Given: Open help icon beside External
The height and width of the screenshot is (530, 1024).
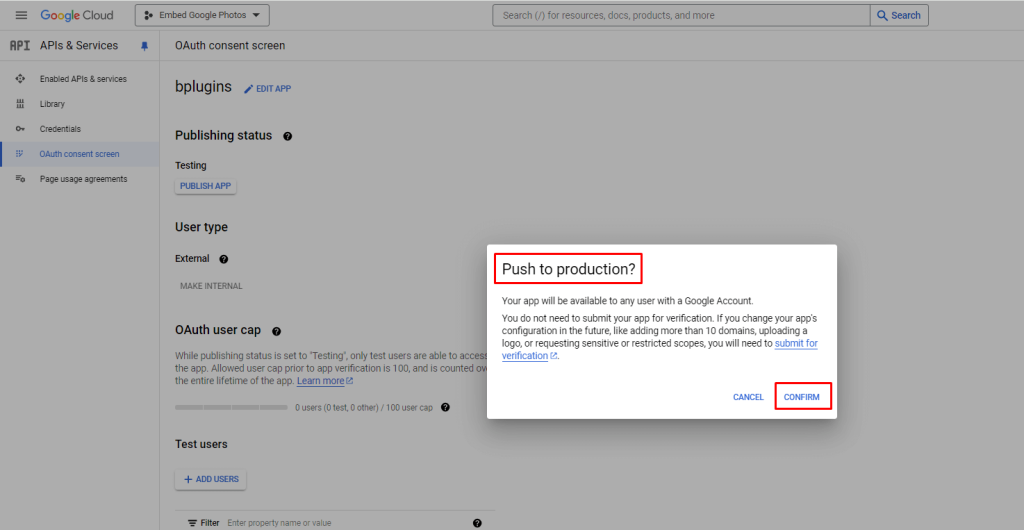Looking at the screenshot, I should coord(223,259).
